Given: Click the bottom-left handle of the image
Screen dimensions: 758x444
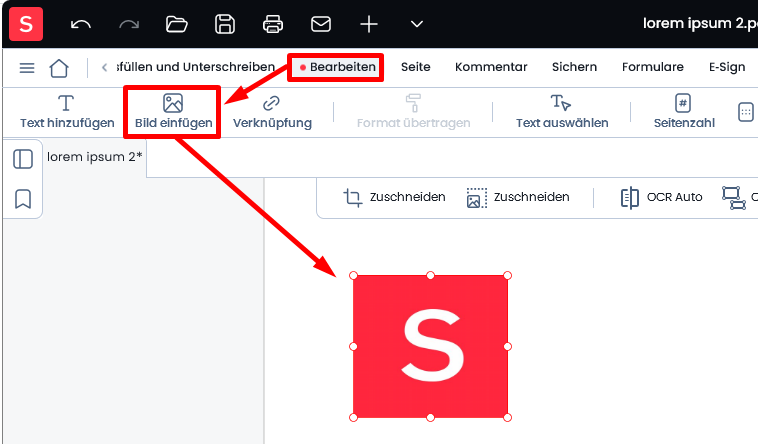Looking at the screenshot, I should click(x=353, y=417).
